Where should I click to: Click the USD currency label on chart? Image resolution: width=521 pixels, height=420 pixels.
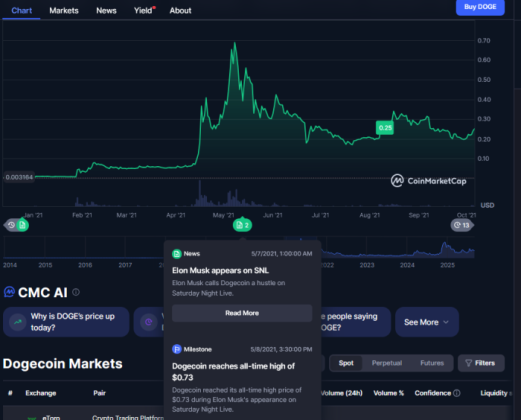click(487, 205)
